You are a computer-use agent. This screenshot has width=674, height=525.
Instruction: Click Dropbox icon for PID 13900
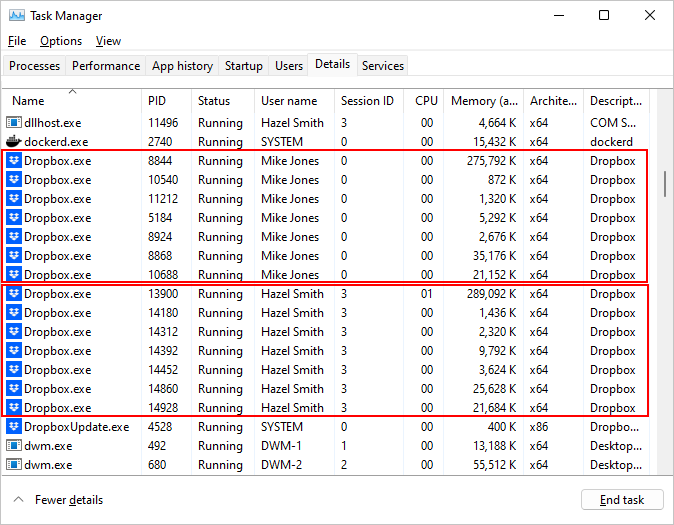14,294
